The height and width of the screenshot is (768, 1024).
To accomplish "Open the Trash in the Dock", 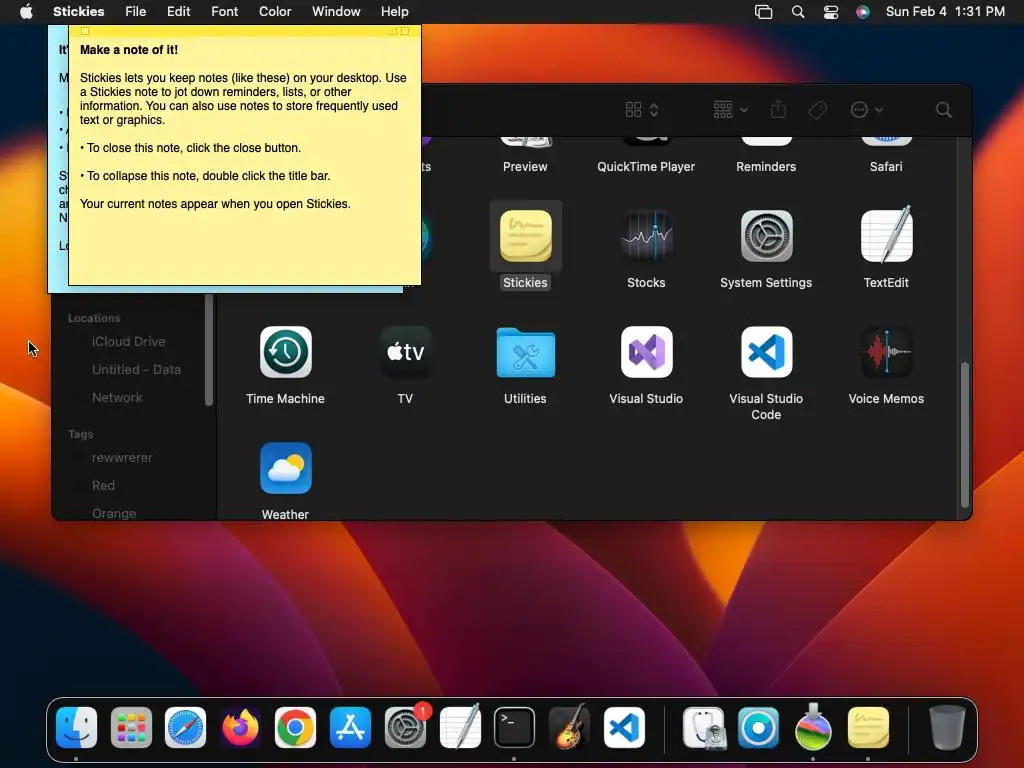I will (x=947, y=727).
